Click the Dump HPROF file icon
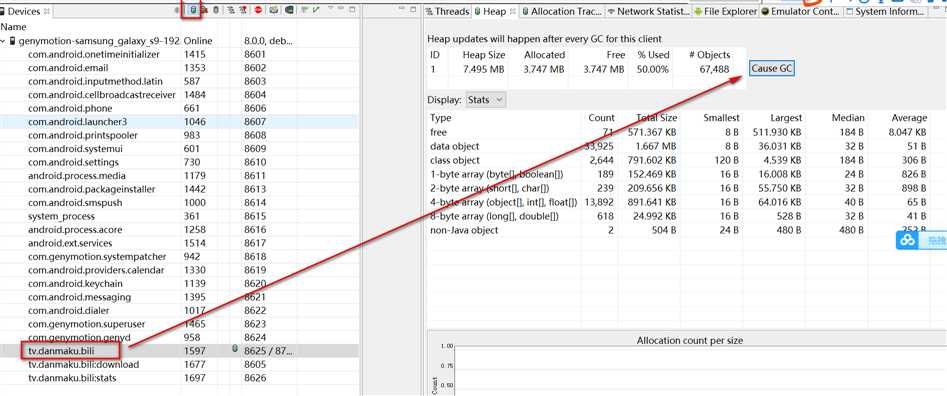The height and width of the screenshot is (396, 947). pyautogui.click(x=205, y=10)
